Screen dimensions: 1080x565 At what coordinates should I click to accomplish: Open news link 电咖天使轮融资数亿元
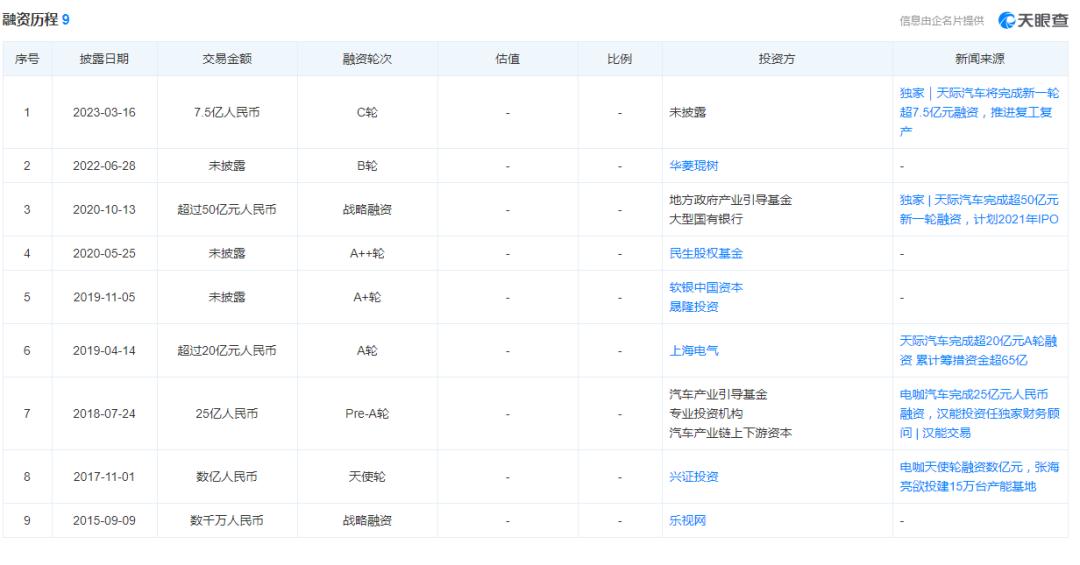[x=979, y=477]
